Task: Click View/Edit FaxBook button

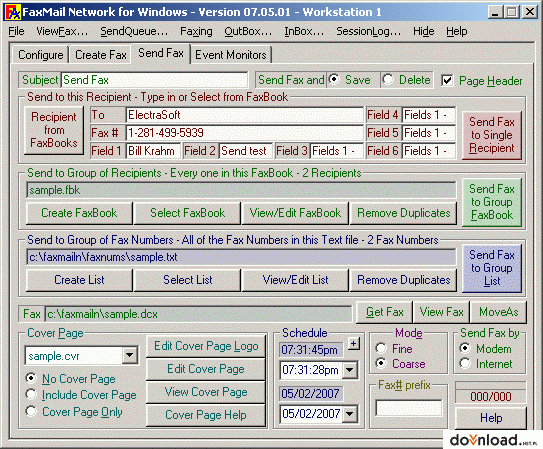Action: (295, 213)
